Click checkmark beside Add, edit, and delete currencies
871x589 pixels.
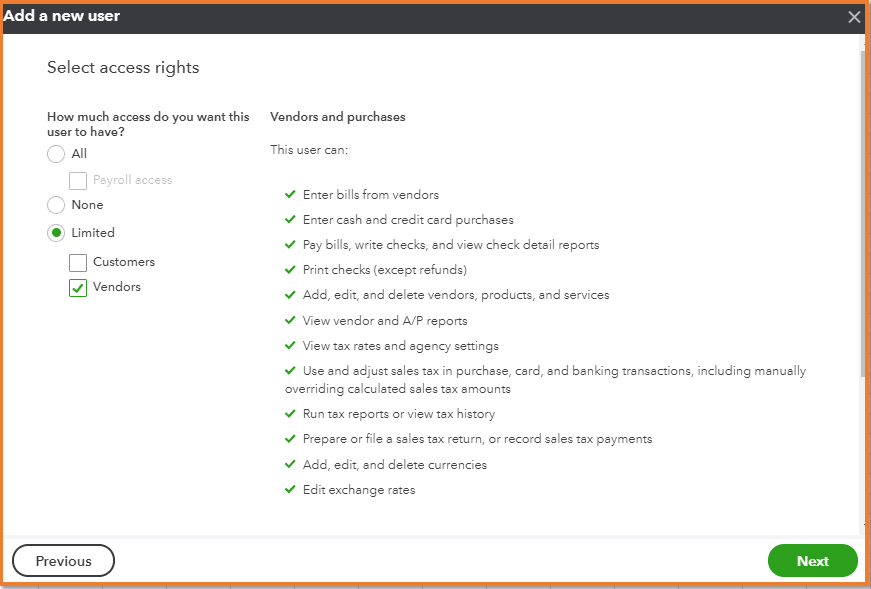point(290,465)
